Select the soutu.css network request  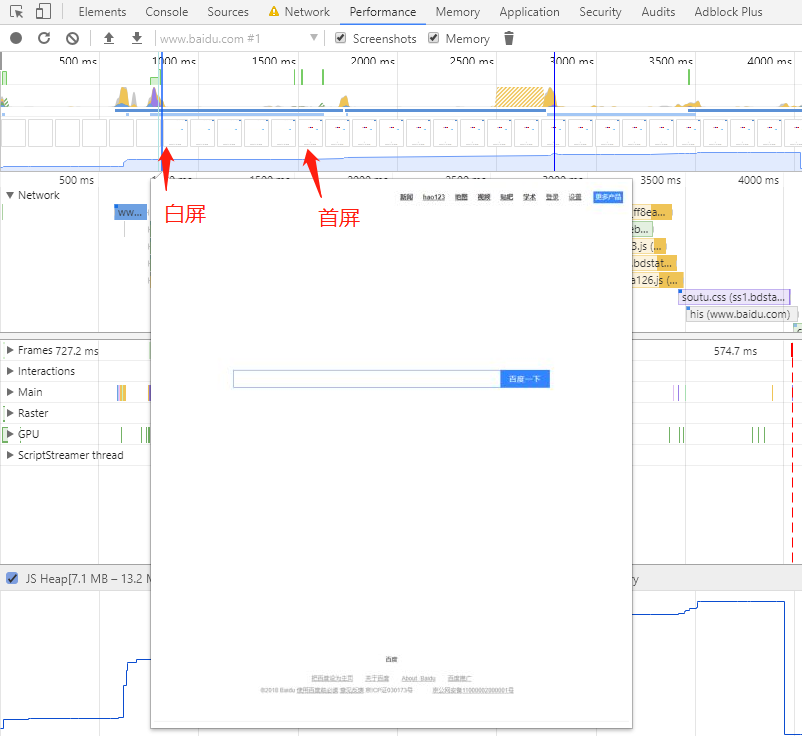pyautogui.click(x=734, y=297)
